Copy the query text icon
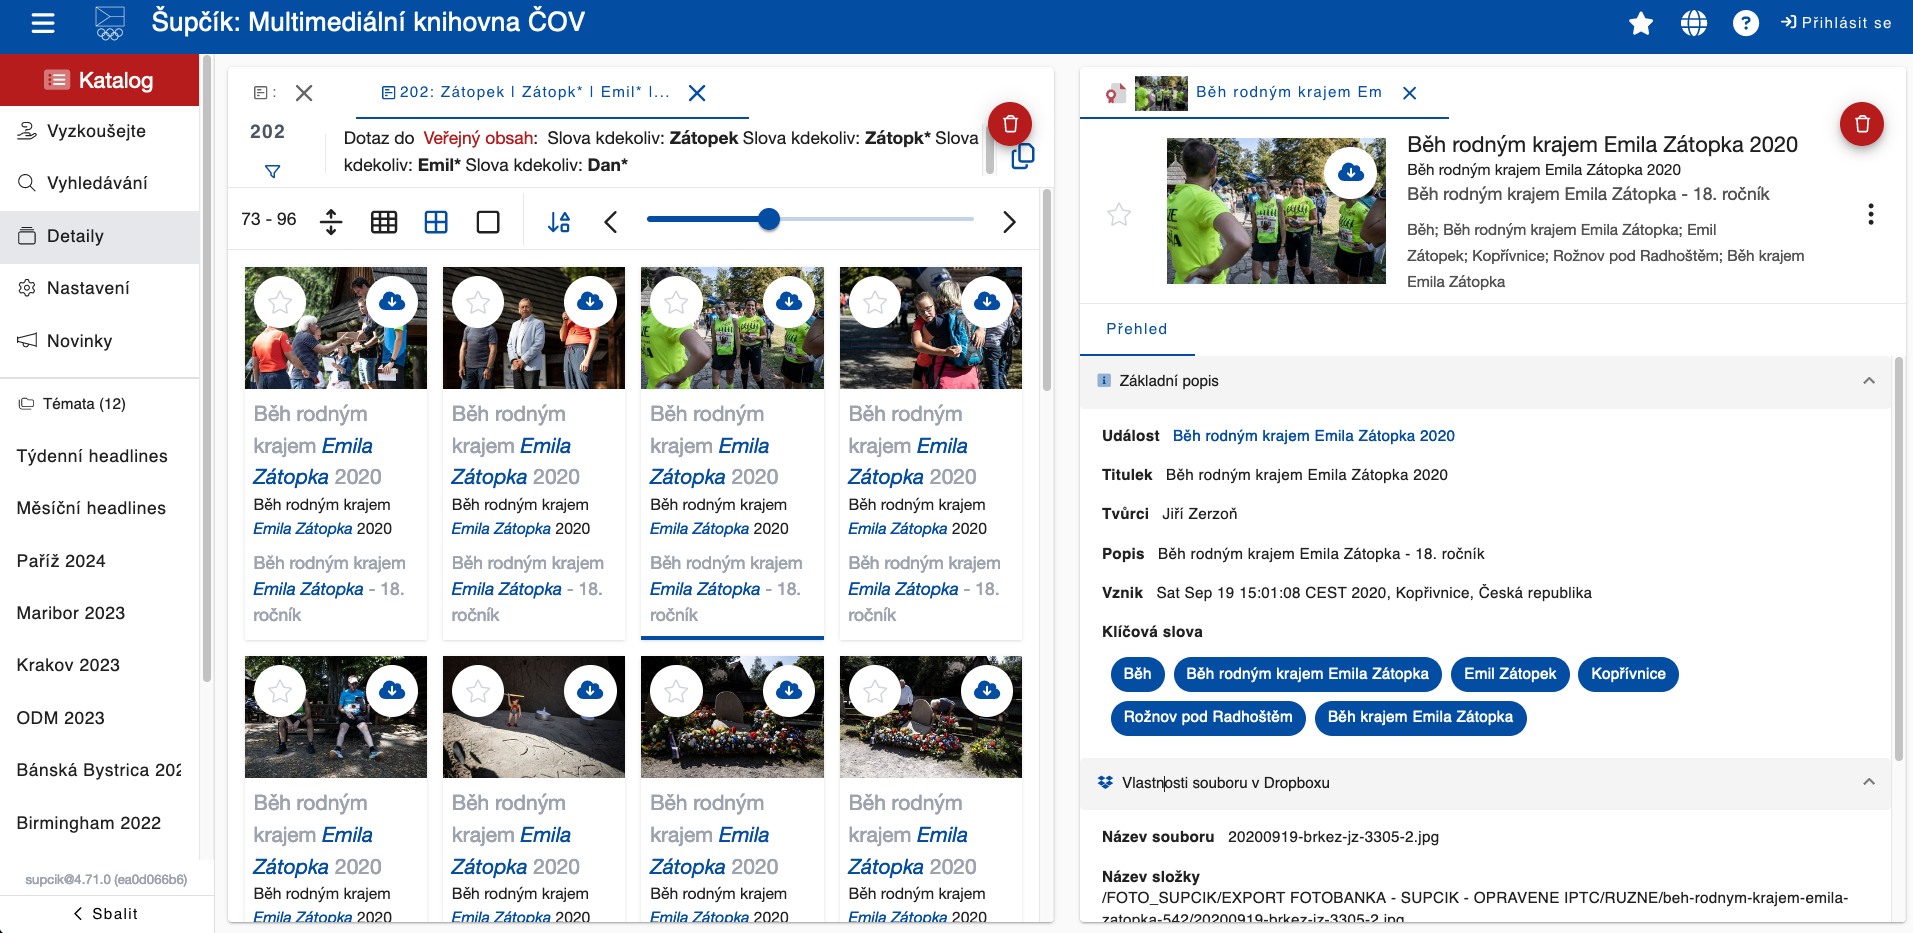 tap(1022, 157)
